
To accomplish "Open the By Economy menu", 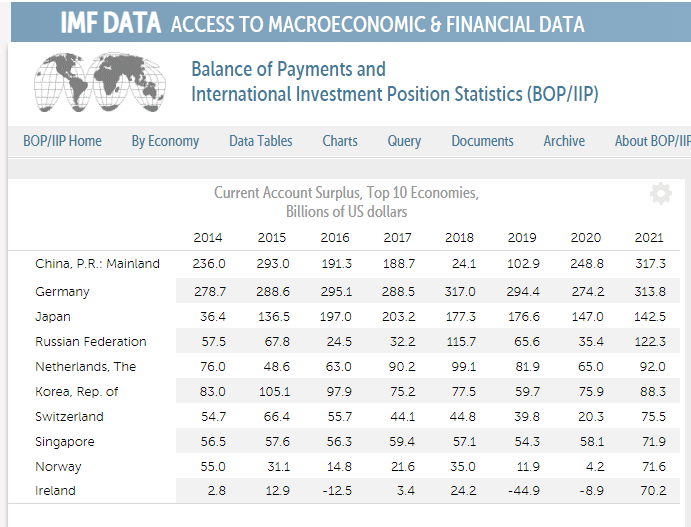I will click(x=165, y=141).
